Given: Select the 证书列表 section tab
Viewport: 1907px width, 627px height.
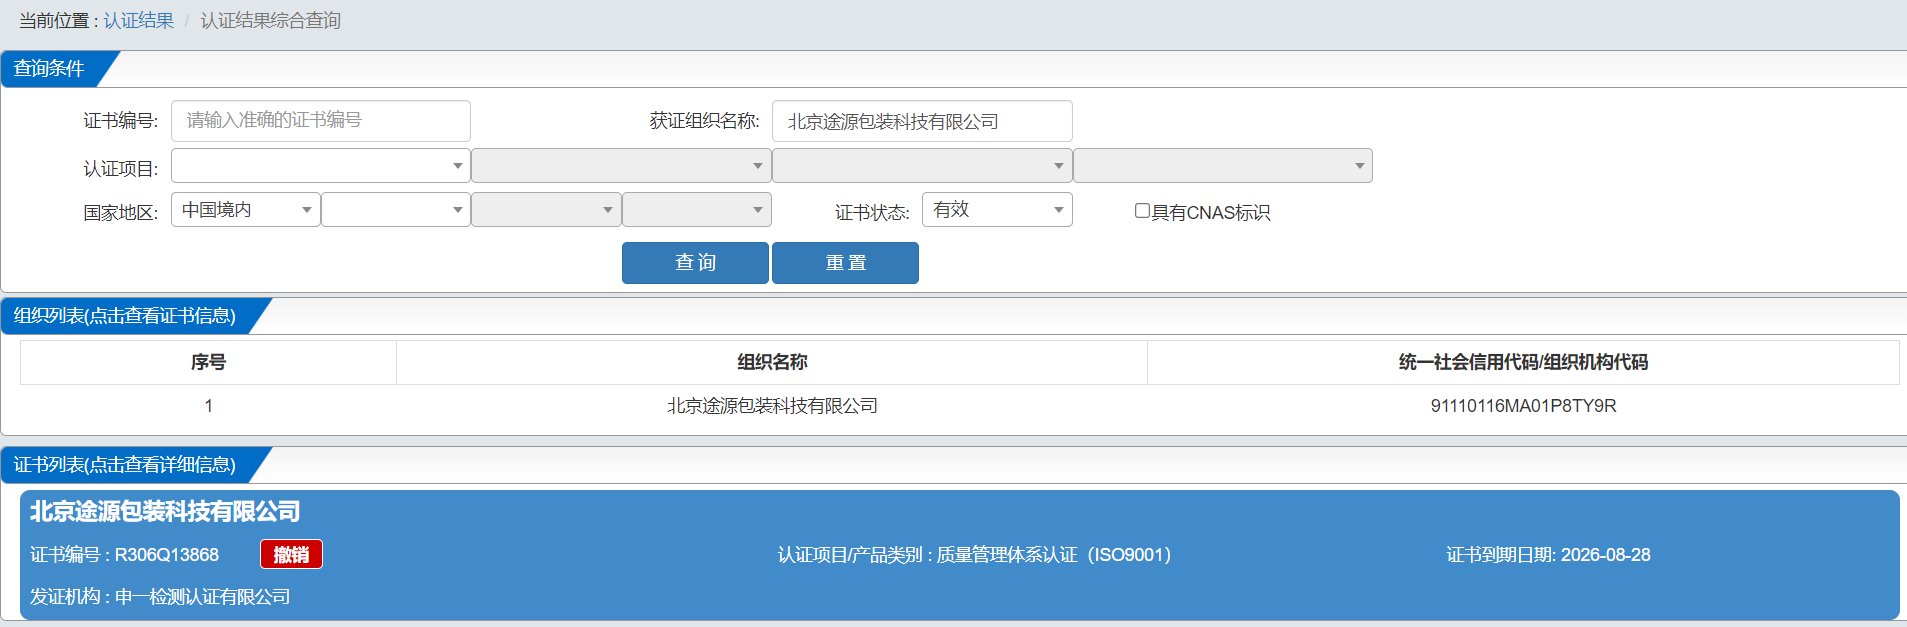Looking at the screenshot, I should (126, 465).
